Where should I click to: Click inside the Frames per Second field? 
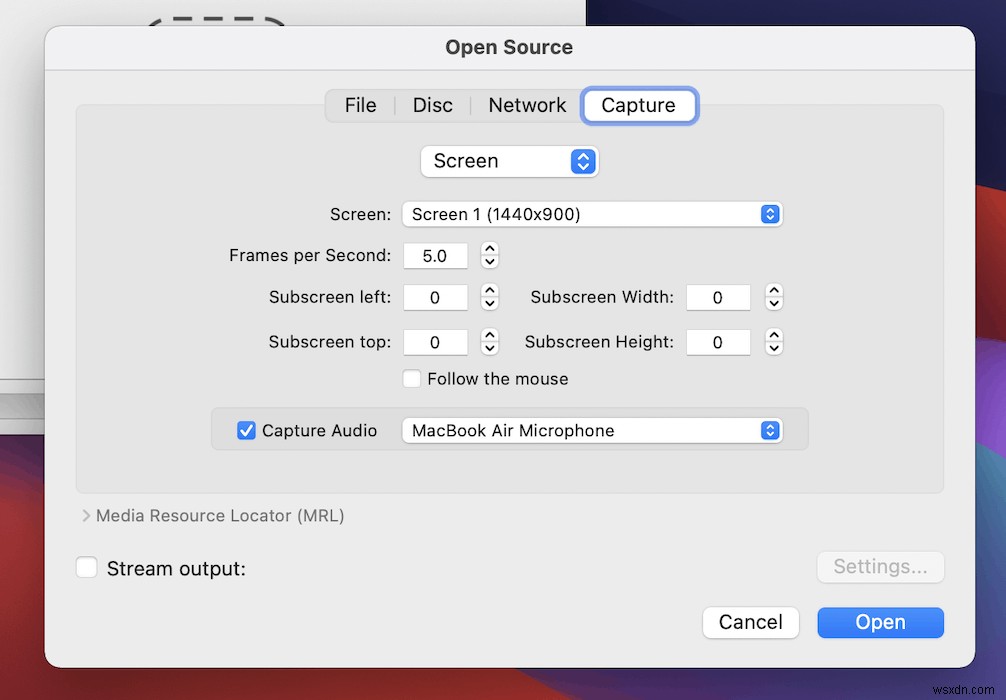pyautogui.click(x=435, y=256)
